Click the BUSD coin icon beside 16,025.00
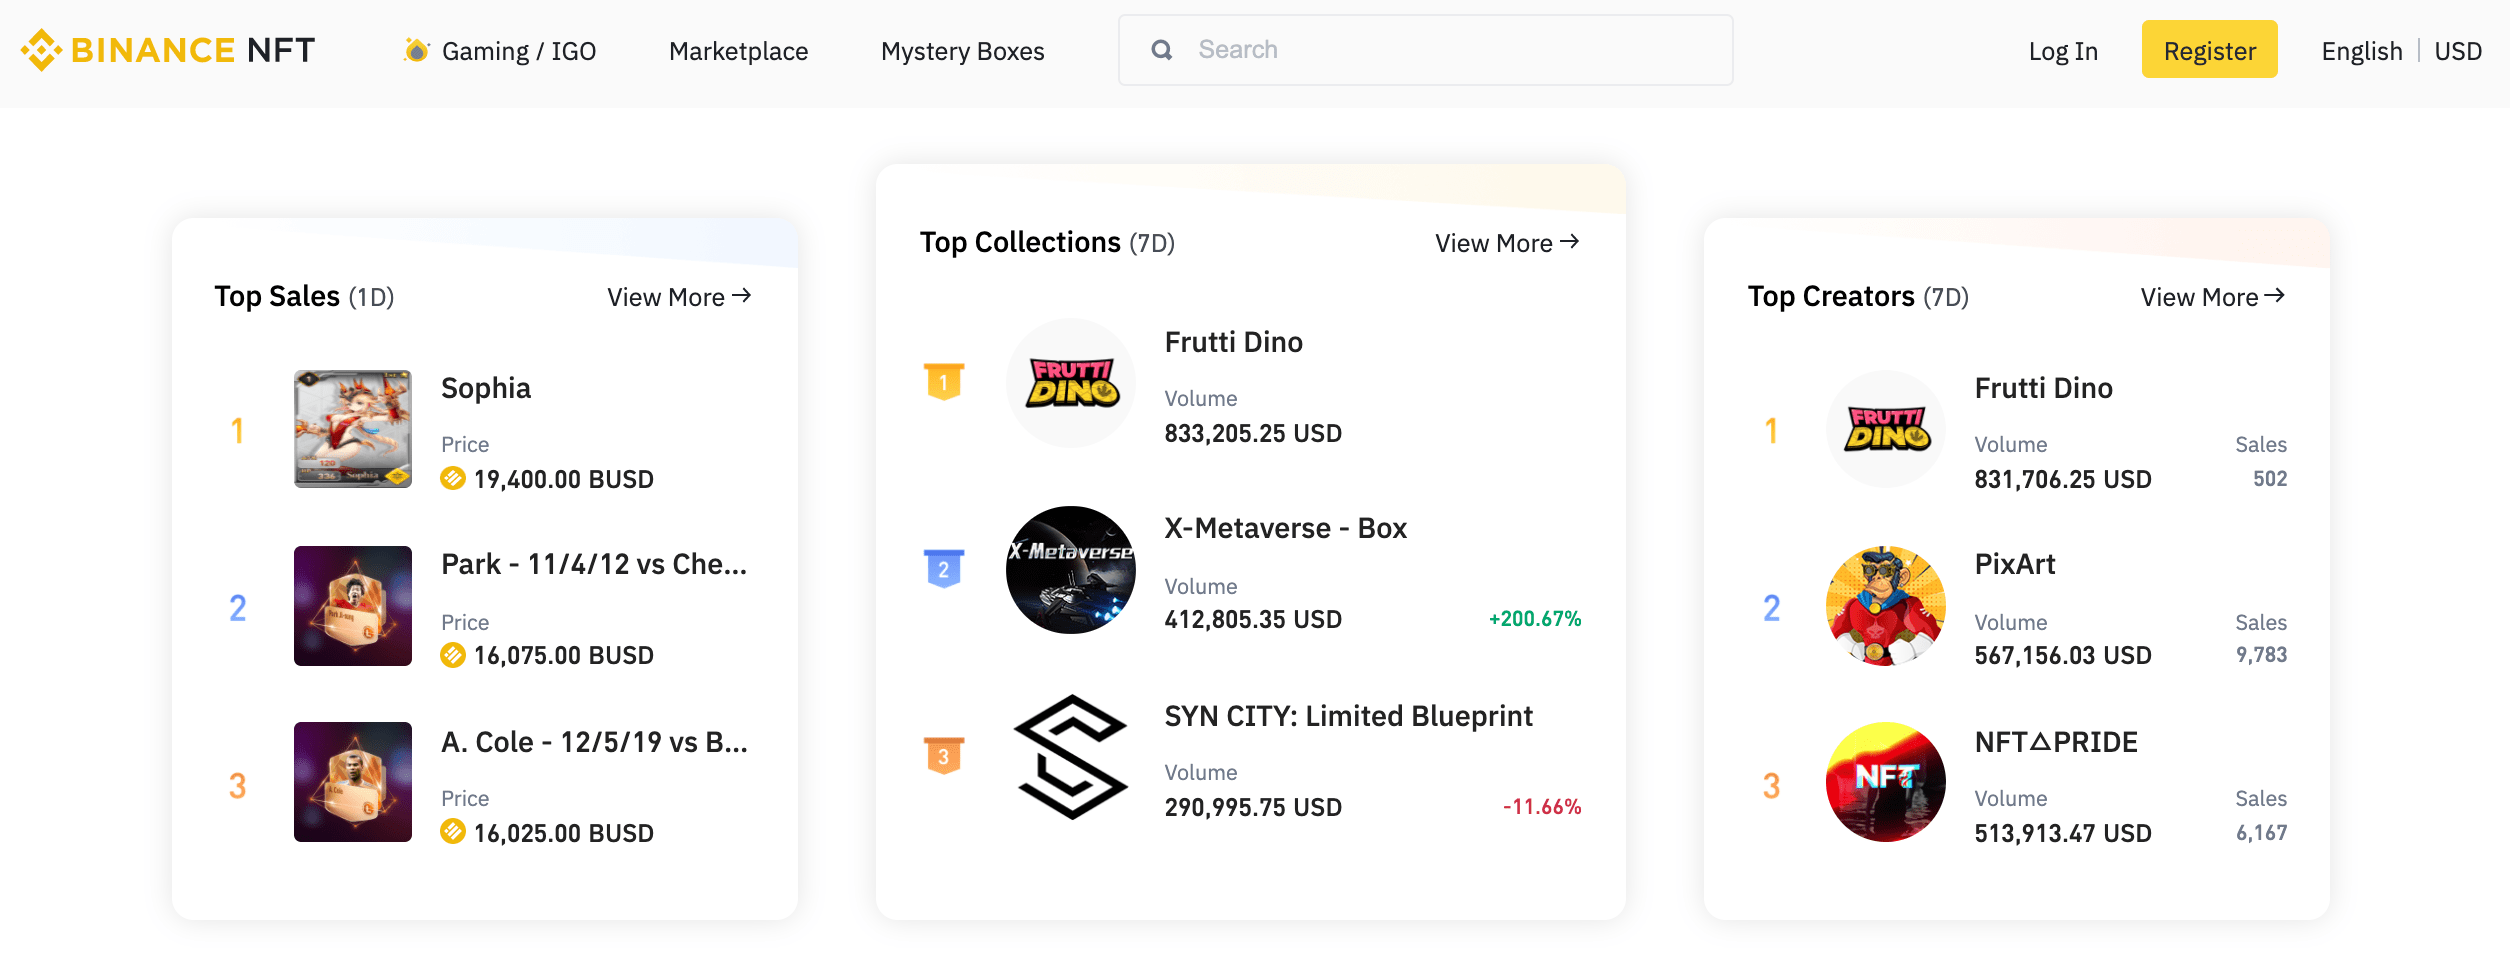Screen dimensions: 2510x956 [453, 832]
